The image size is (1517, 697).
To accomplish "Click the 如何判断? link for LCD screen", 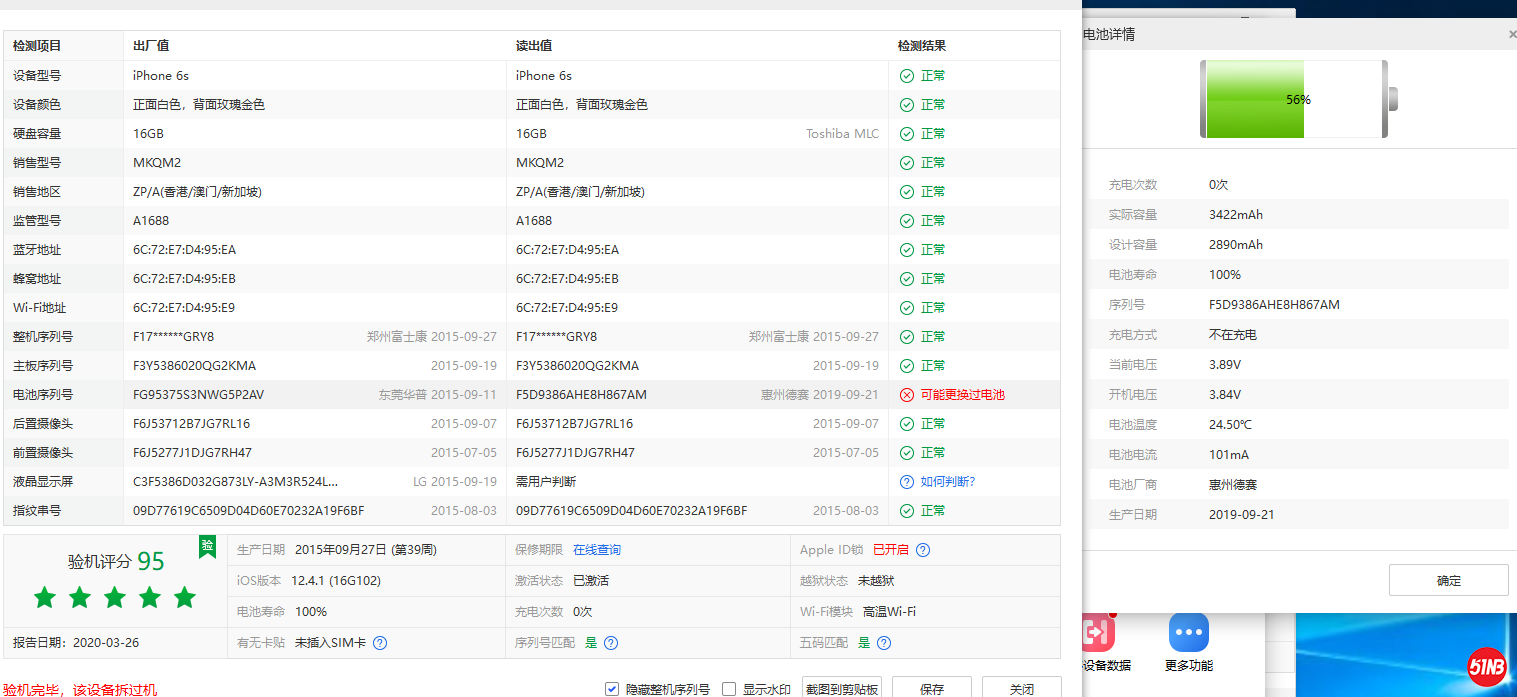I will click(947, 482).
